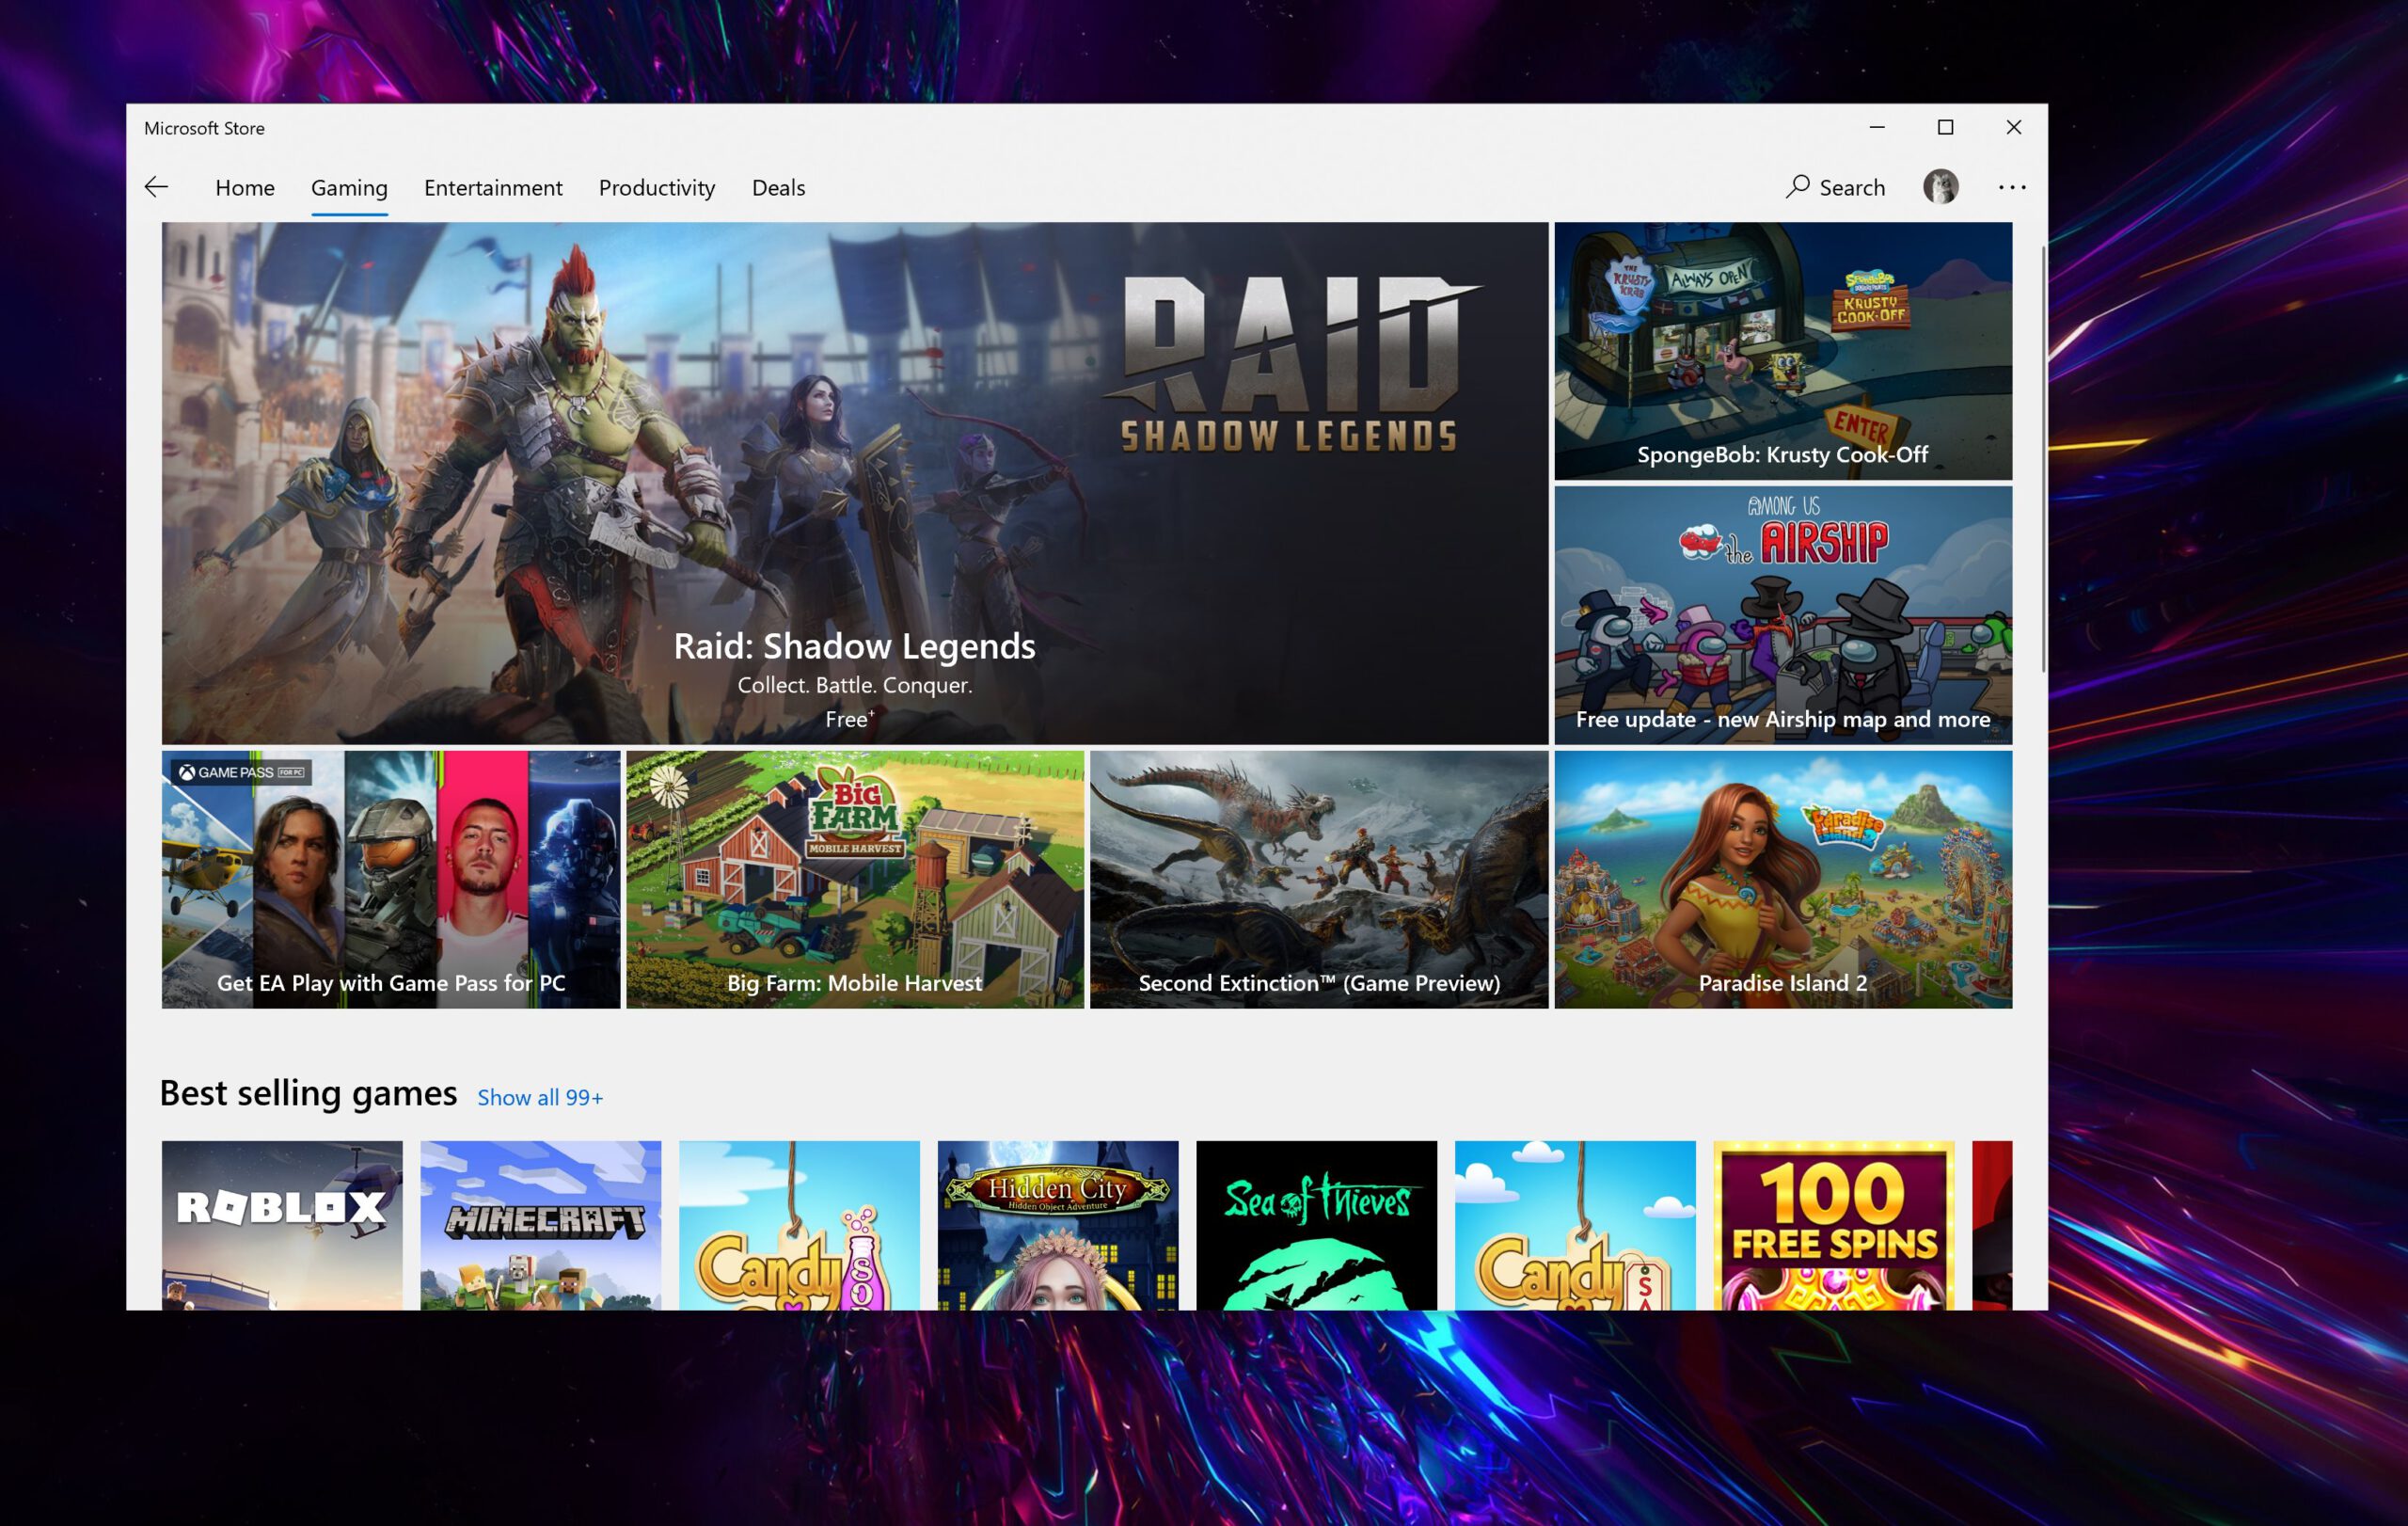Click Show all 99+ link

540,1097
